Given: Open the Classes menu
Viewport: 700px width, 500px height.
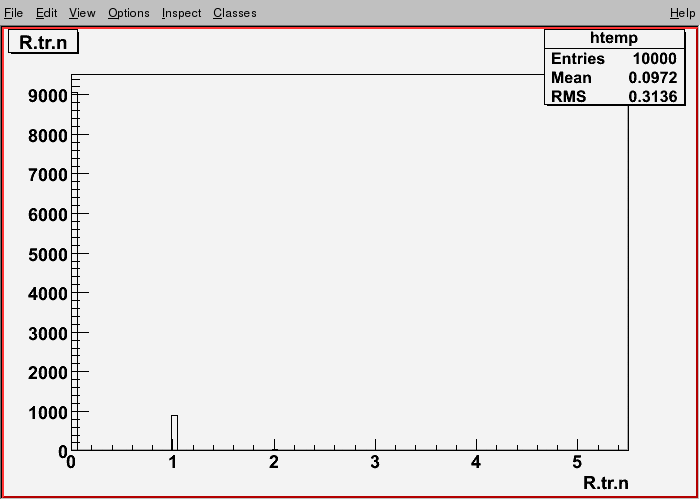Looking at the screenshot, I should coord(235,13).
